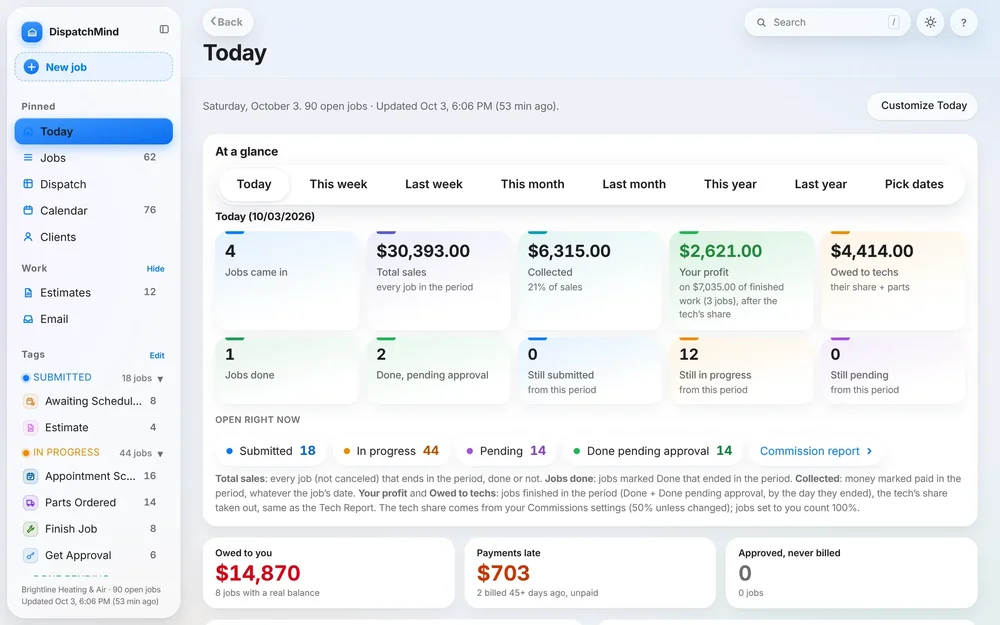Open help question mark button
This screenshot has height=625, width=1000.
[x=964, y=22]
